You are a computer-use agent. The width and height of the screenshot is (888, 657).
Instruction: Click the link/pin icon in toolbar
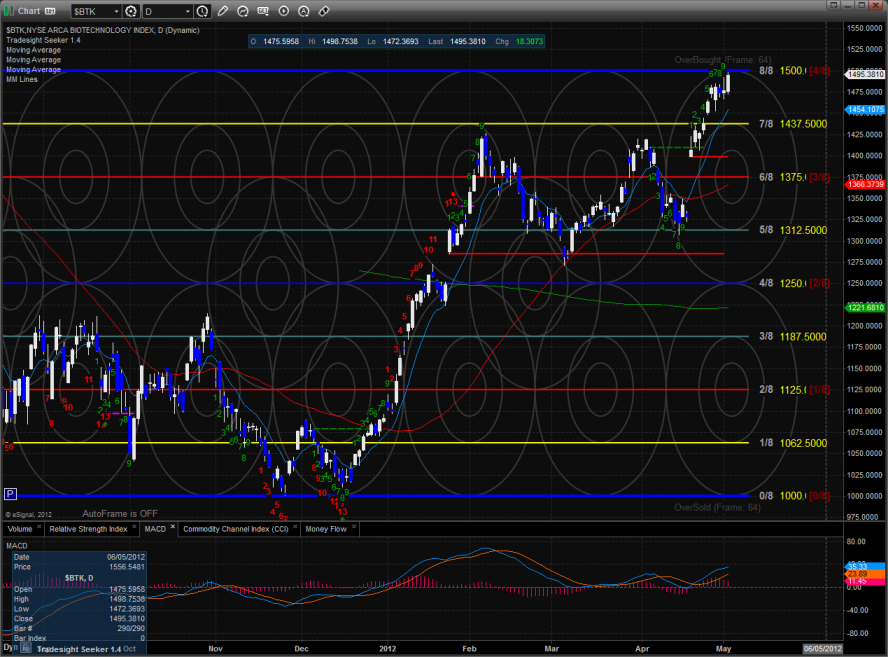click(x=323, y=11)
